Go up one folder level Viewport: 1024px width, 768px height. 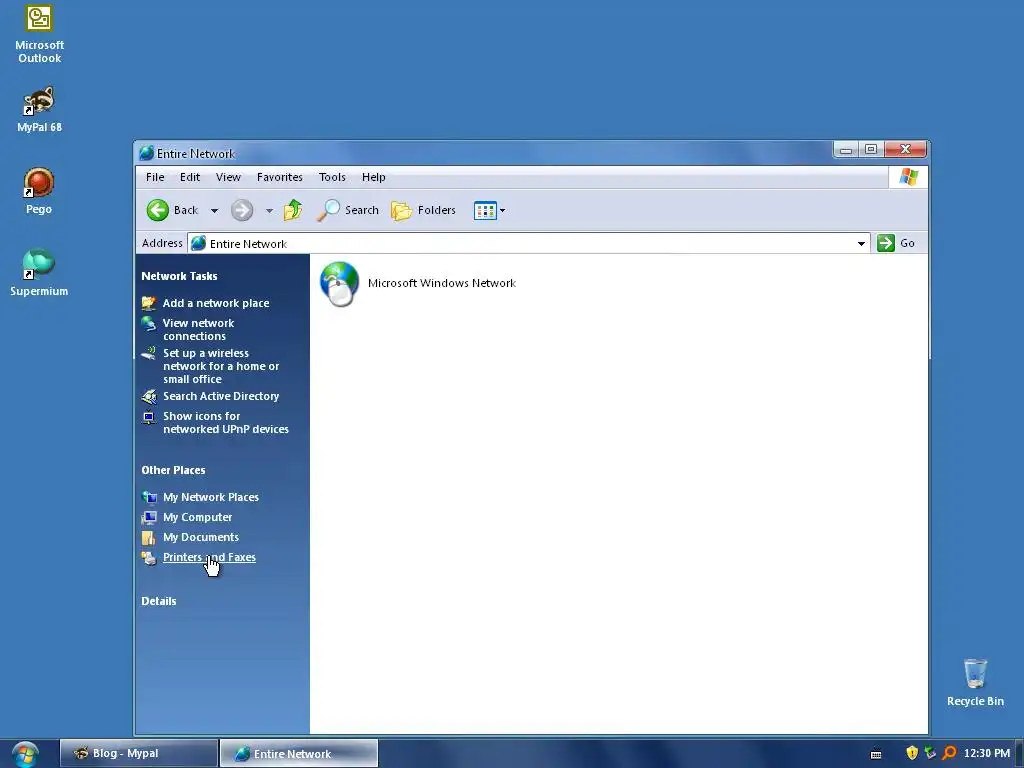pyautogui.click(x=293, y=210)
